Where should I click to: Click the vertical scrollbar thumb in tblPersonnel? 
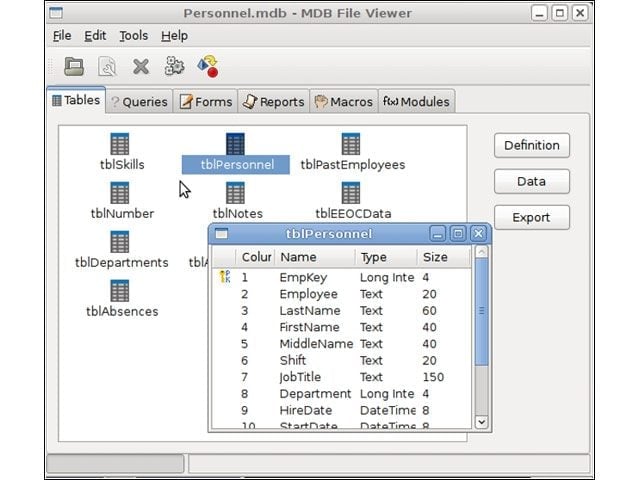click(x=482, y=311)
